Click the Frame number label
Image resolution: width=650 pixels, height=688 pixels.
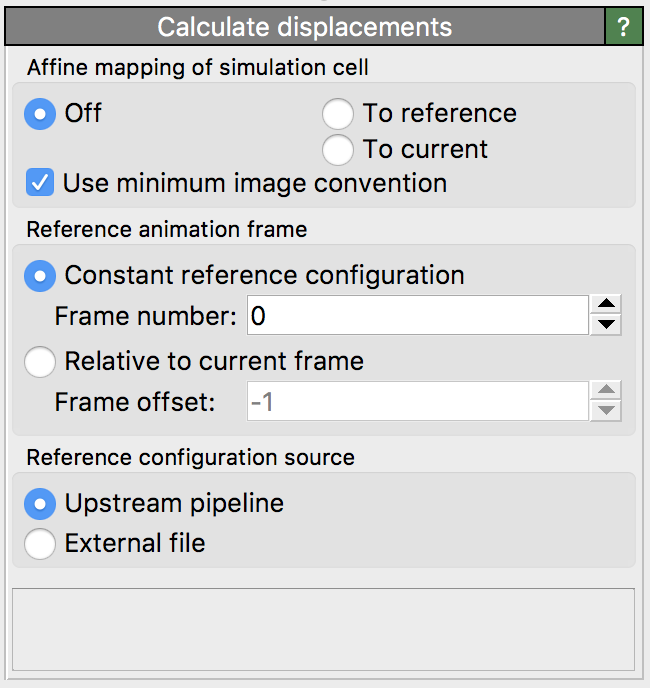click(x=145, y=318)
